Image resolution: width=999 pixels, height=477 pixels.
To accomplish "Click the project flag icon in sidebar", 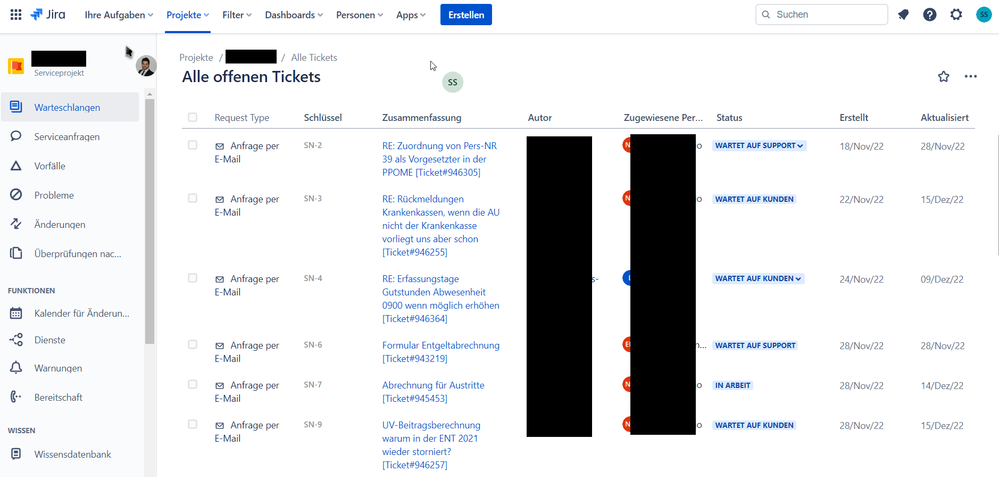I will 16,66.
